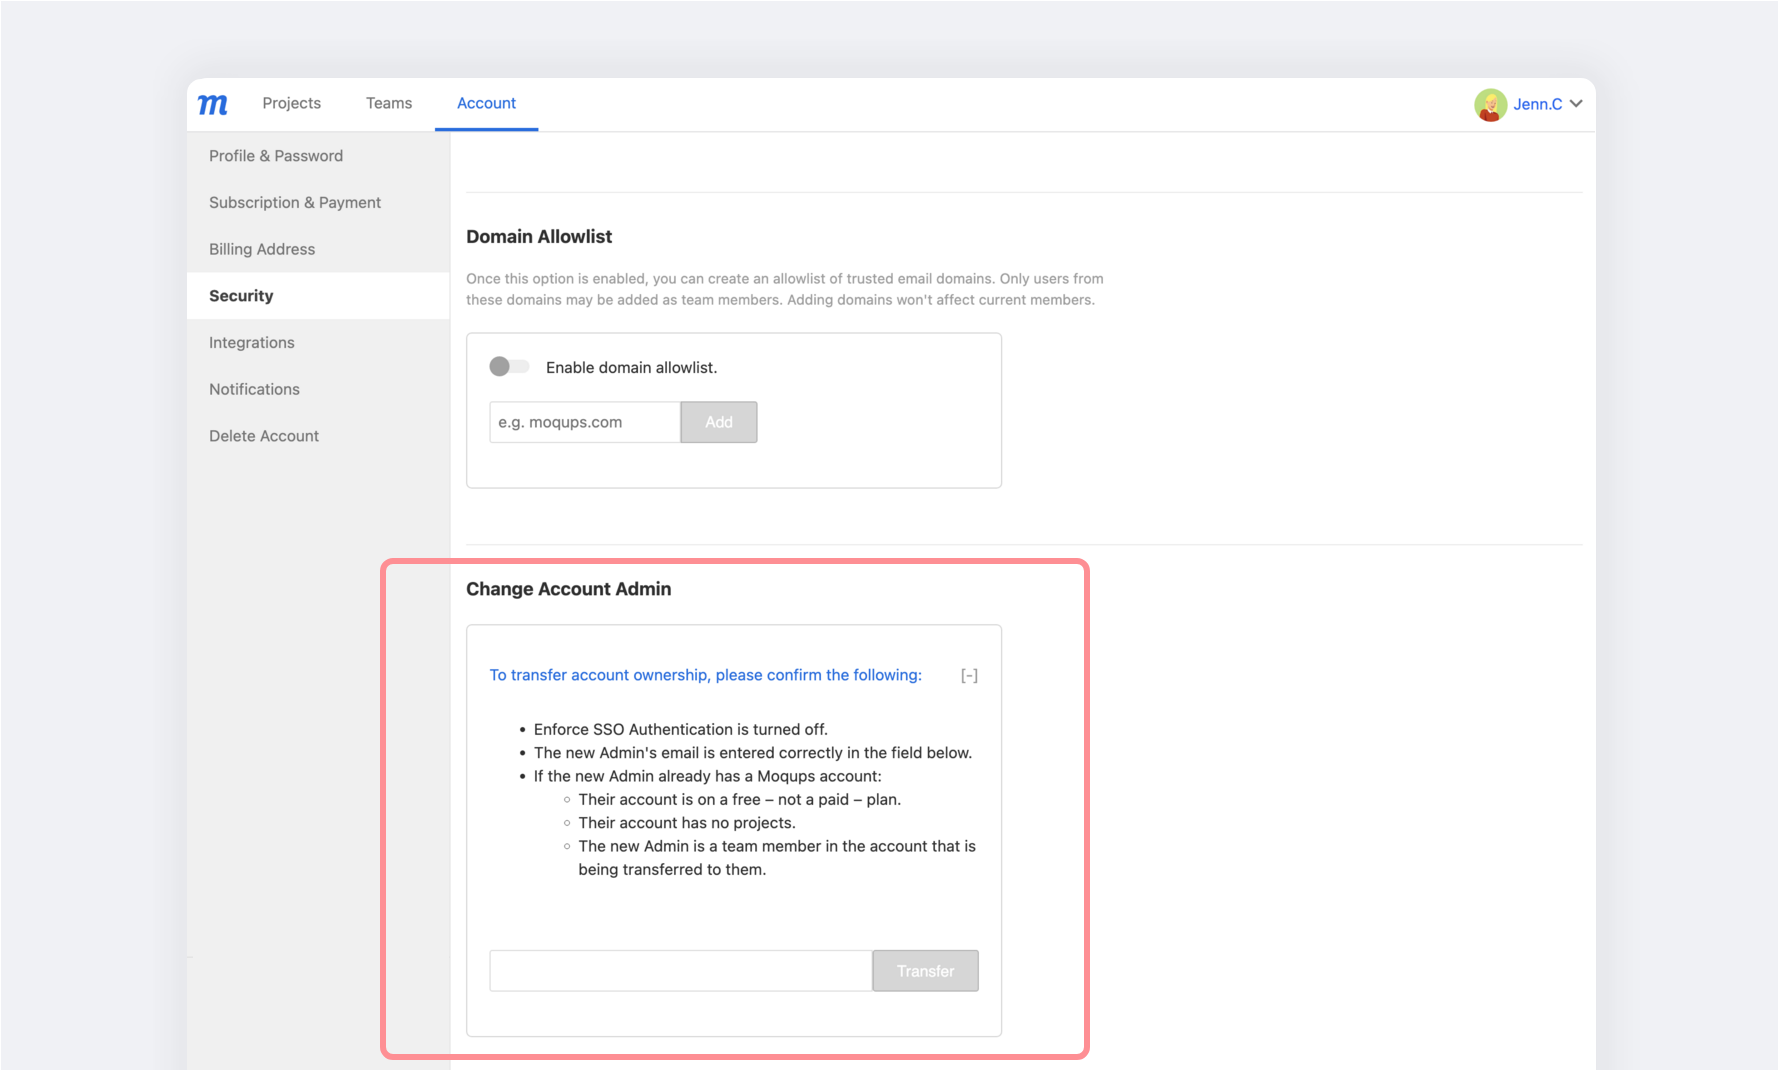This screenshot has height=1070, width=1778.
Task: Open the Billing Address page
Action: (262, 249)
